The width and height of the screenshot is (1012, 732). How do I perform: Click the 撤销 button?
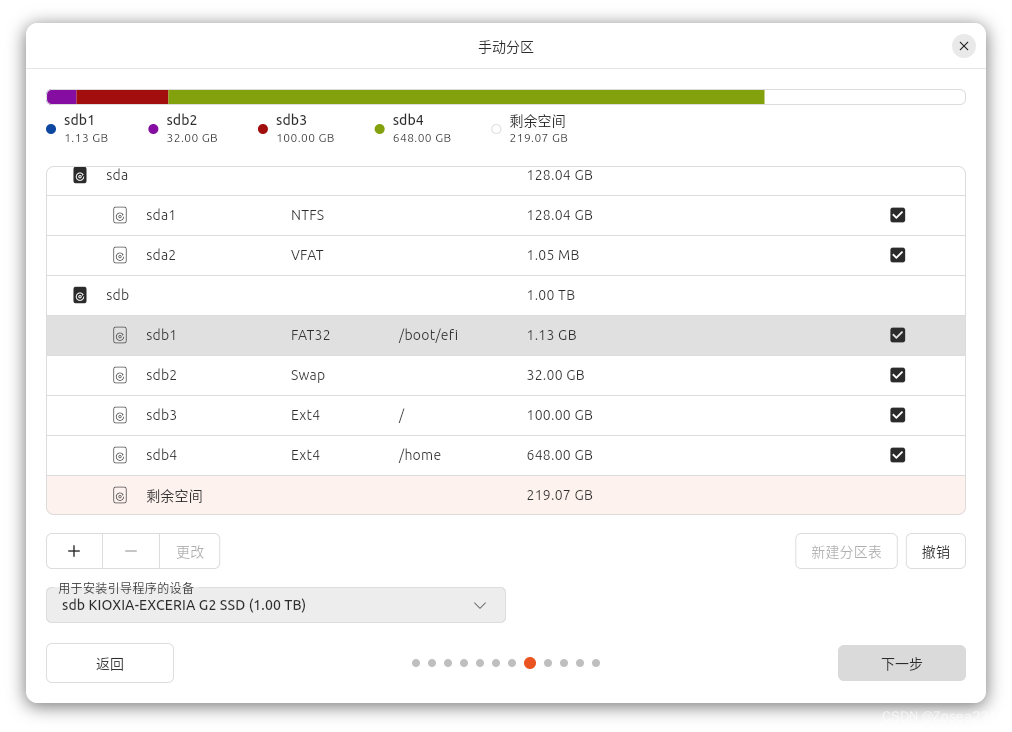pyautogui.click(x=935, y=551)
